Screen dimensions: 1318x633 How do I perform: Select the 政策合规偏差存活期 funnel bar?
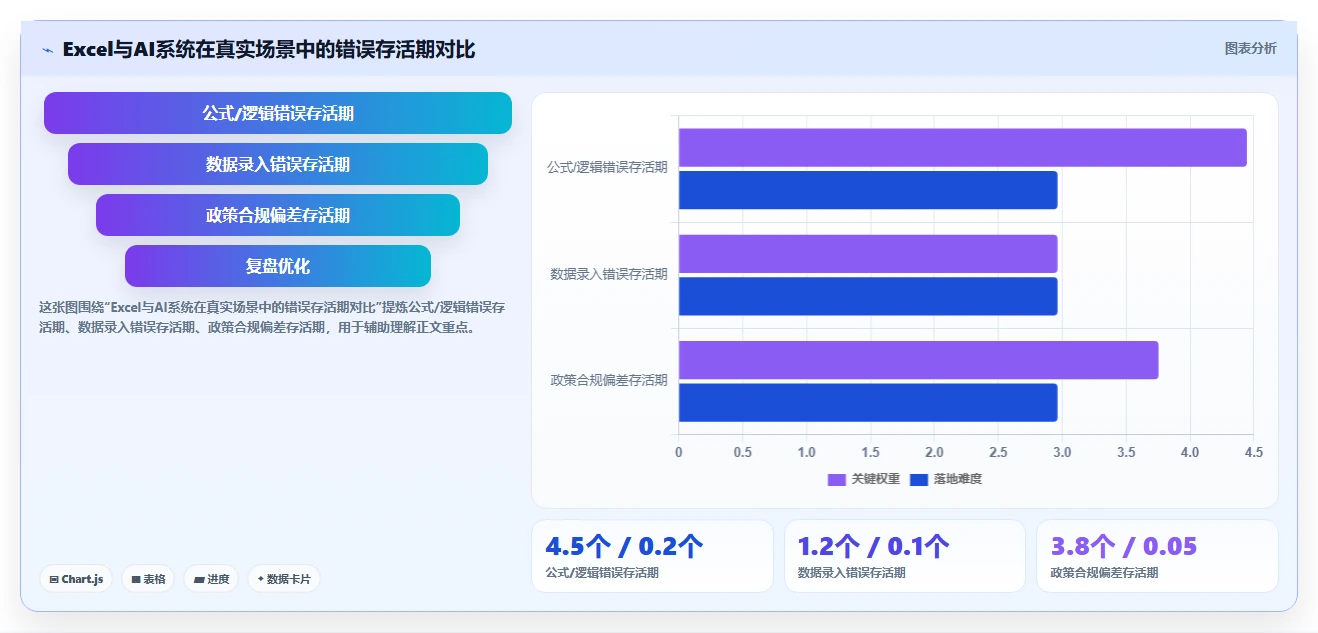click(x=278, y=215)
